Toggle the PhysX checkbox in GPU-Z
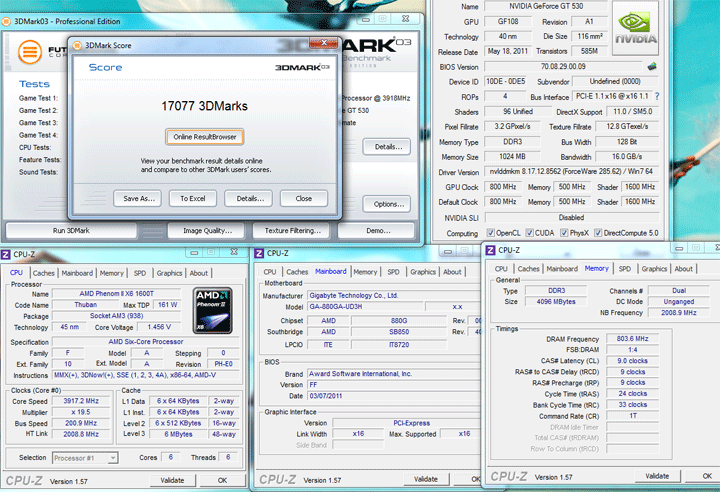Viewport: 720px width, 492px height. coord(564,233)
